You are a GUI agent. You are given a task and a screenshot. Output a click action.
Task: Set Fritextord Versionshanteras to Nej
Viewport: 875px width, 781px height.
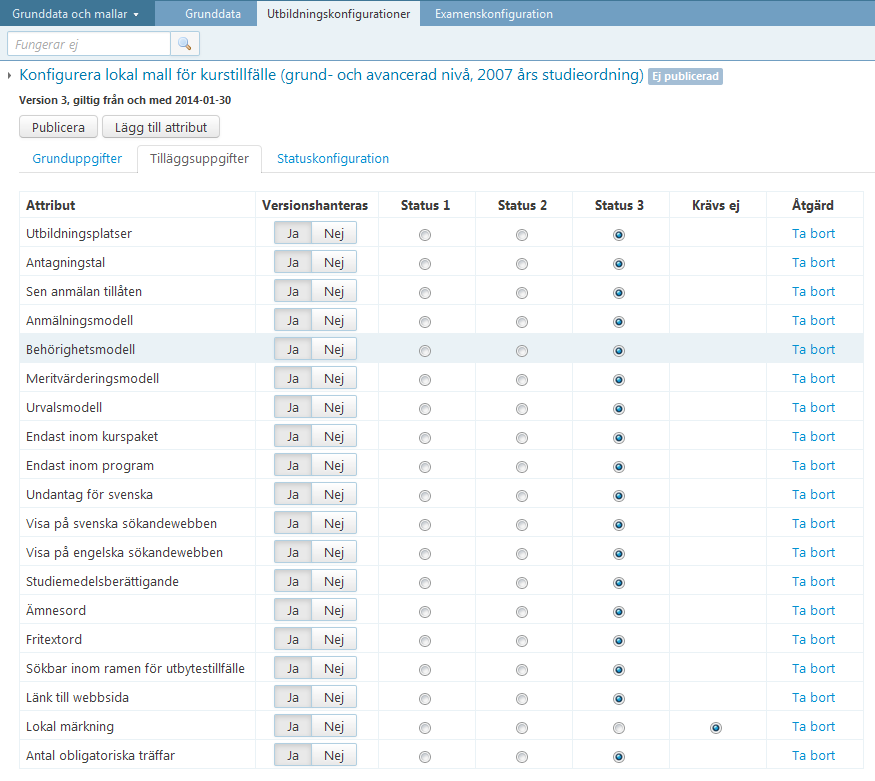coord(334,639)
